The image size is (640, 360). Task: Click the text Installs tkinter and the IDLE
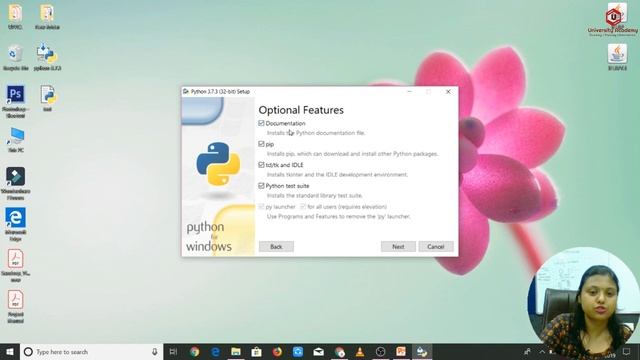337,175
